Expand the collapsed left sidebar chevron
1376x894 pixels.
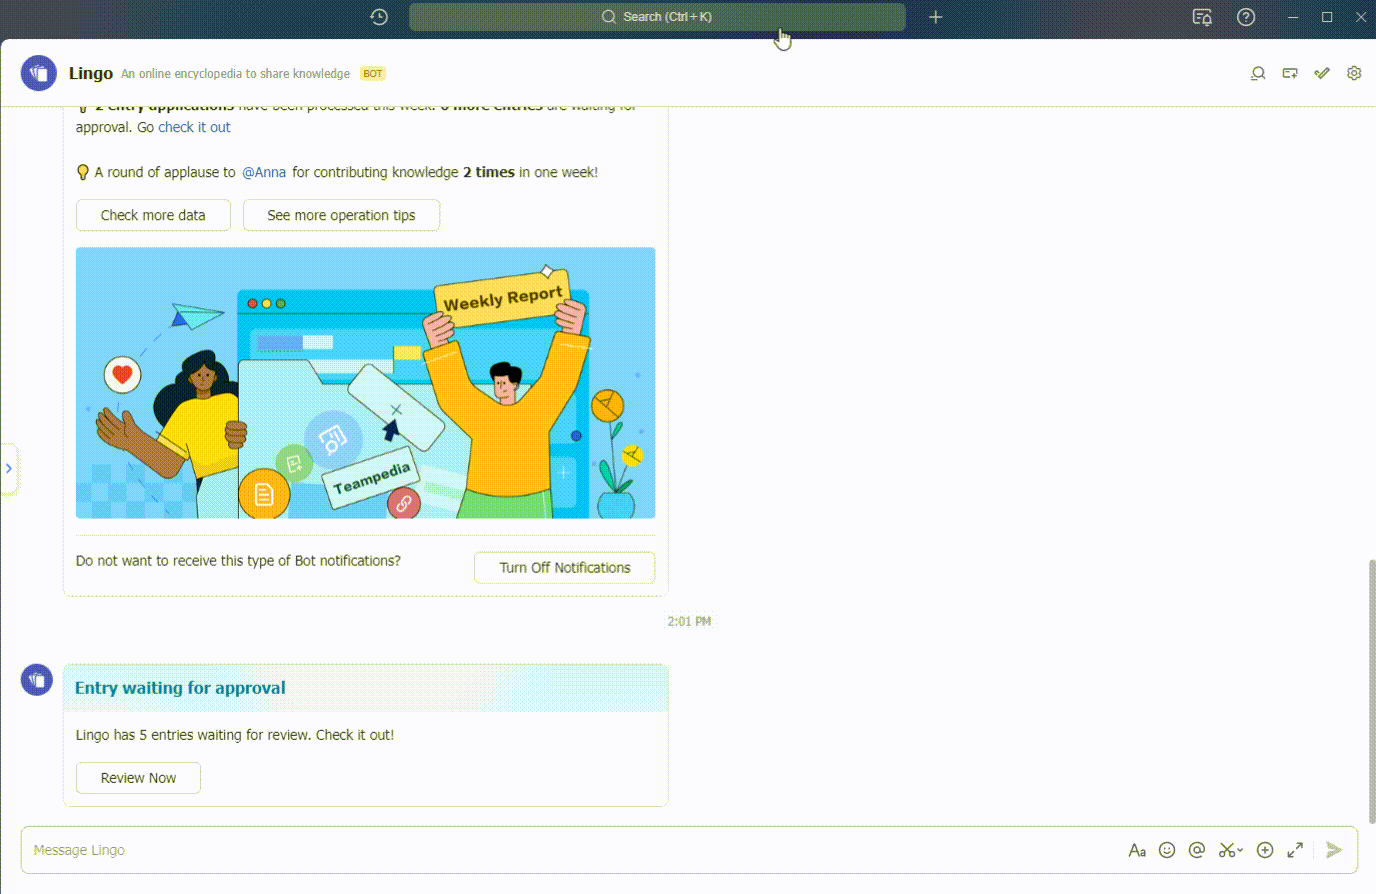coord(9,468)
